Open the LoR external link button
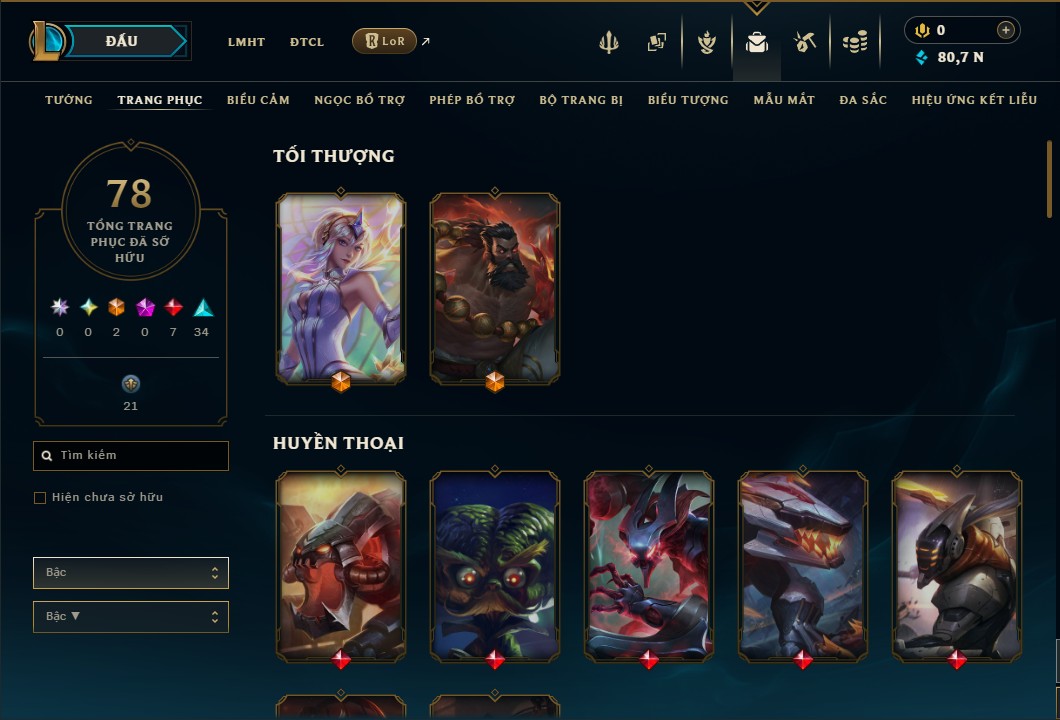The height and width of the screenshot is (720, 1060). 384,41
